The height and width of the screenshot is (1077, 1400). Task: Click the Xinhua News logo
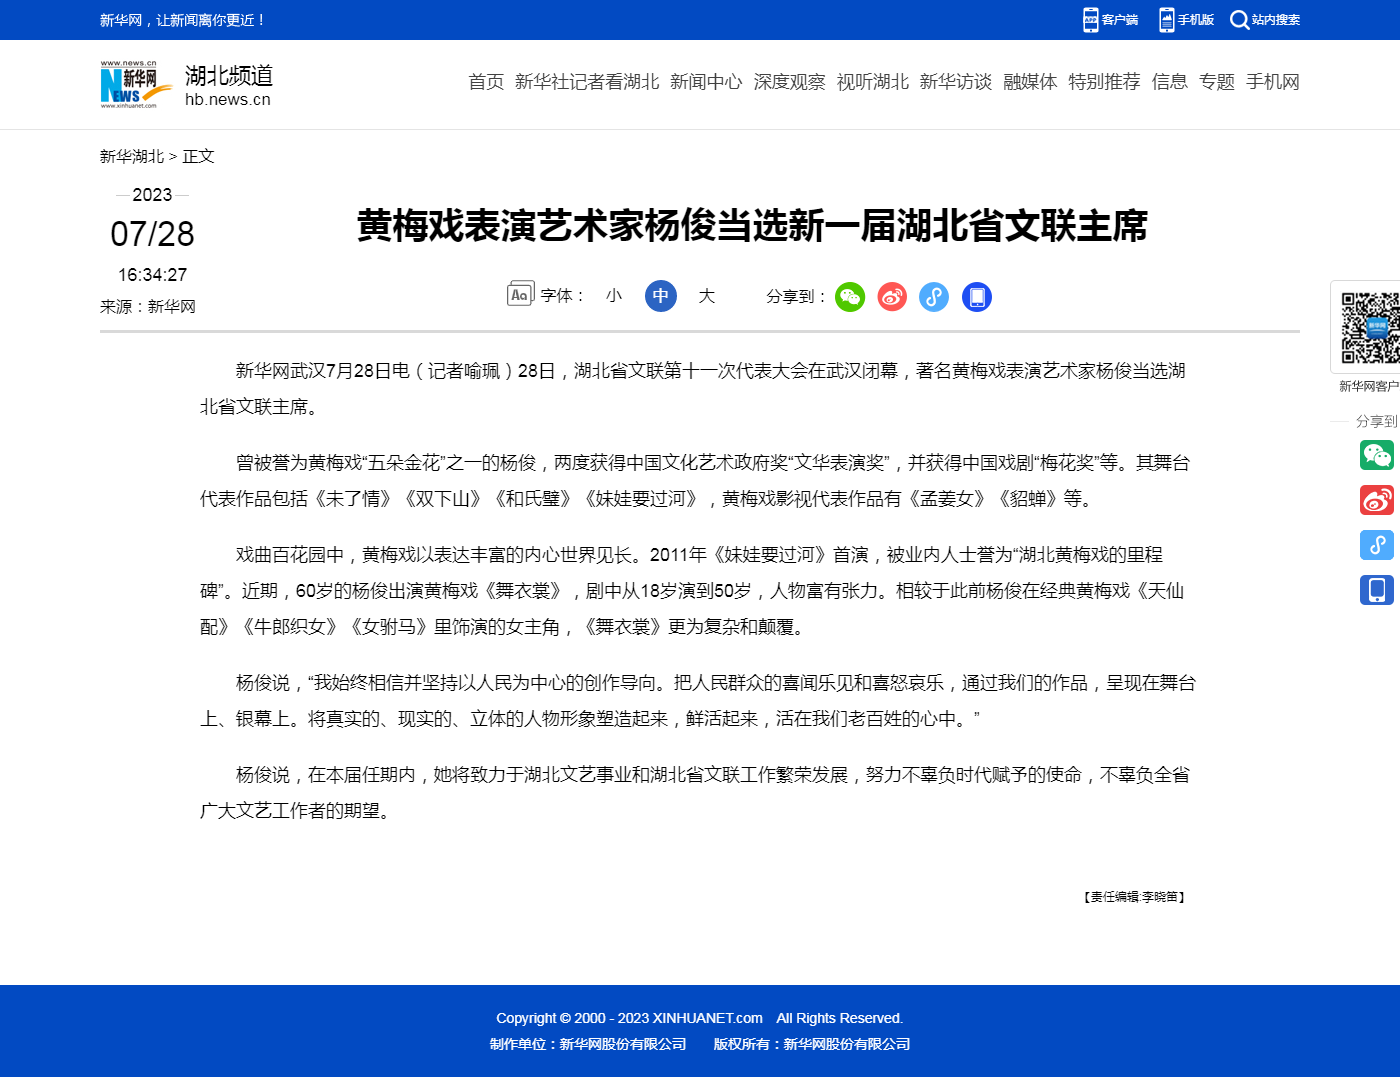tap(130, 84)
